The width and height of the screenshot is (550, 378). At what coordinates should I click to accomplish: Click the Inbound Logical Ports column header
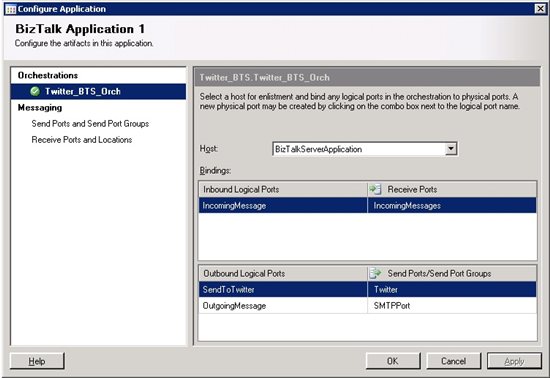click(x=283, y=189)
